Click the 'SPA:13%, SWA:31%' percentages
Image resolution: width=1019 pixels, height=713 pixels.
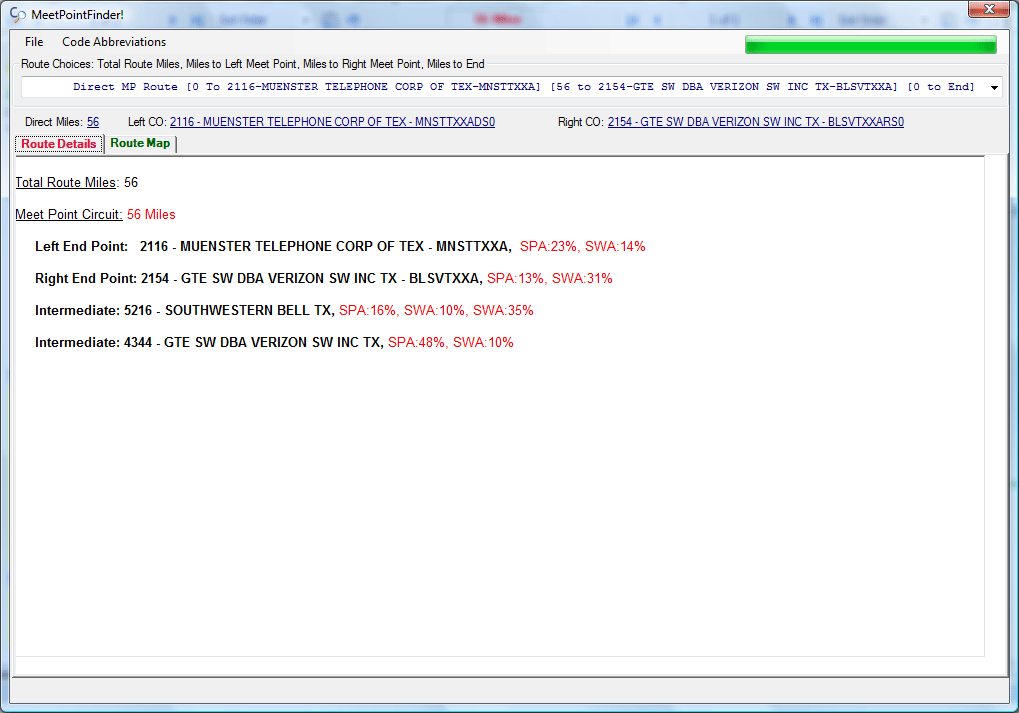point(550,278)
